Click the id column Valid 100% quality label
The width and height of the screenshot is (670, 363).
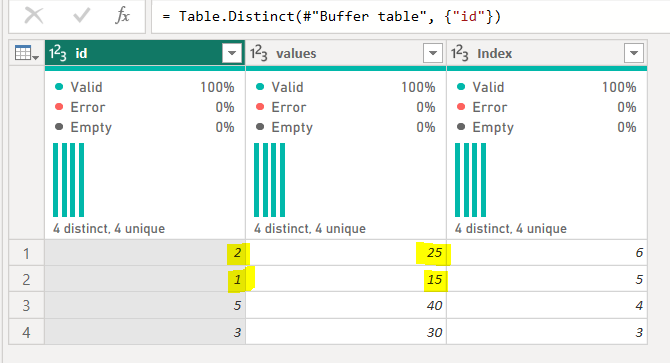[x=144, y=87]
